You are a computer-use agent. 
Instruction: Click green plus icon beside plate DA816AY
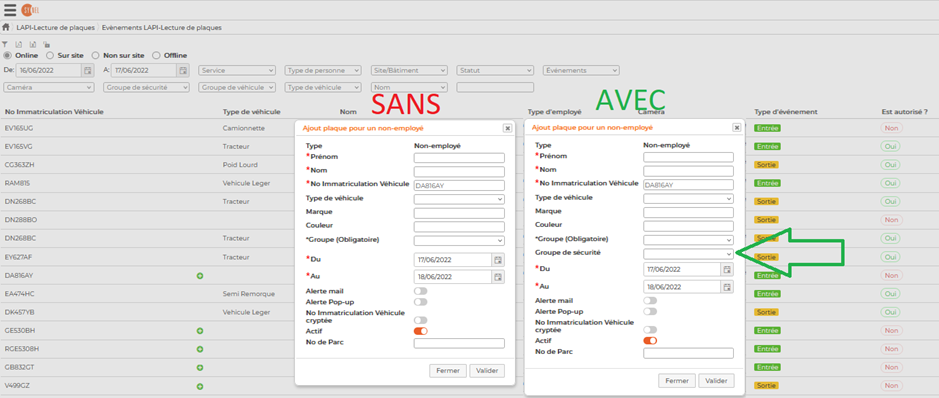pos(200,275)
